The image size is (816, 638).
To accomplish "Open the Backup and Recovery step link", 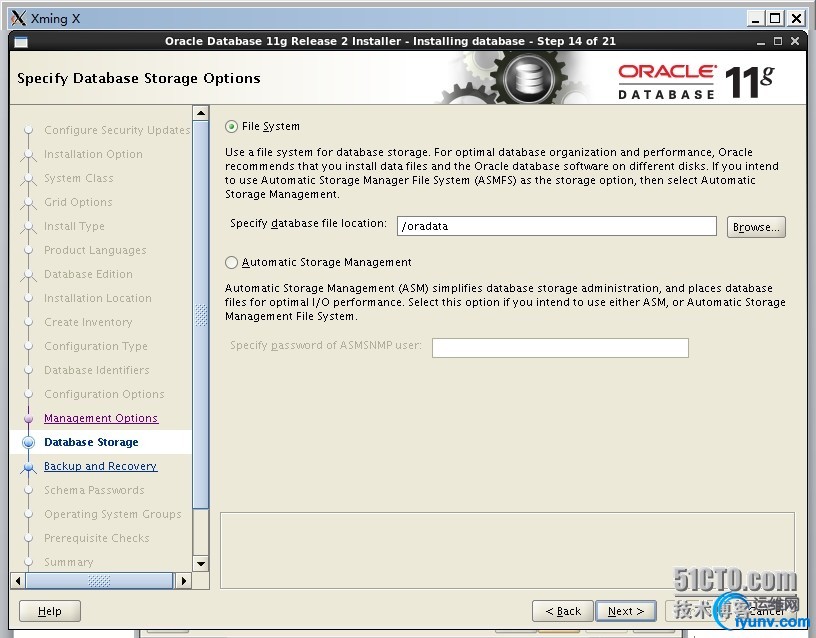I will [x=100, y=466].
